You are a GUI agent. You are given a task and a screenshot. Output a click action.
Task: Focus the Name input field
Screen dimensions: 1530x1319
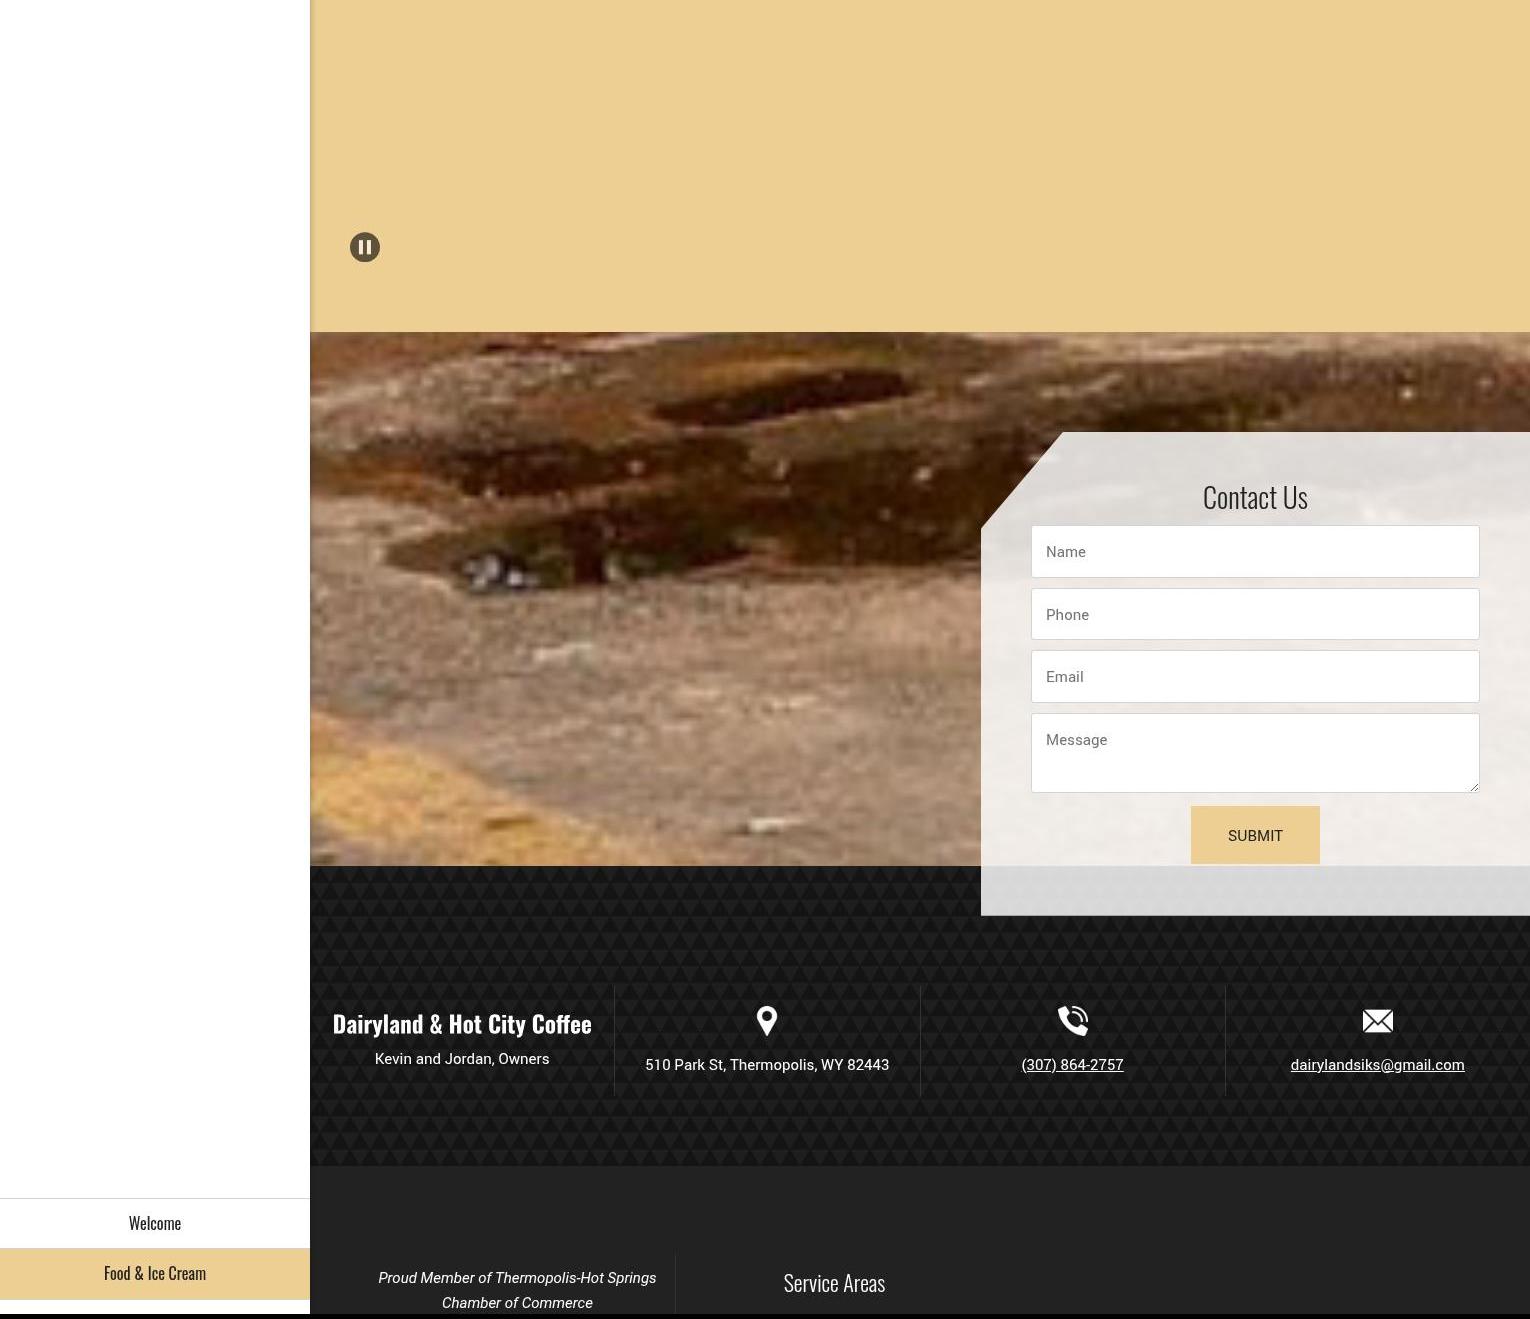1254,552
